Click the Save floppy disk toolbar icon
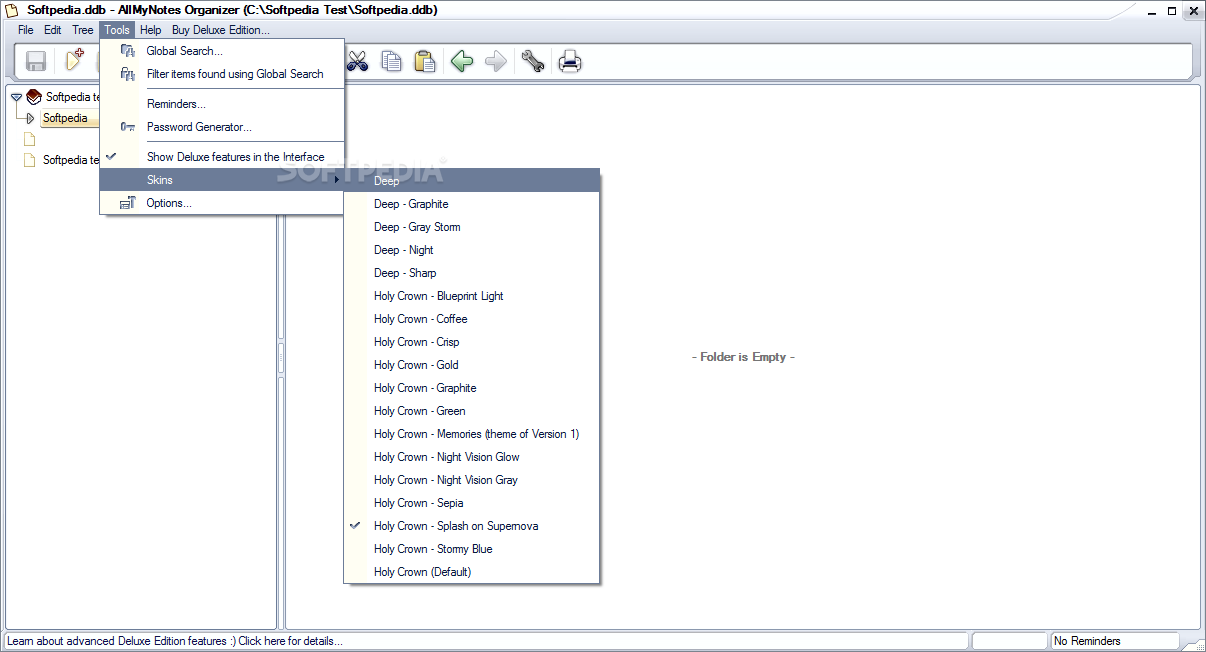This screenshot has height=652, width=1206. [36, 61]
